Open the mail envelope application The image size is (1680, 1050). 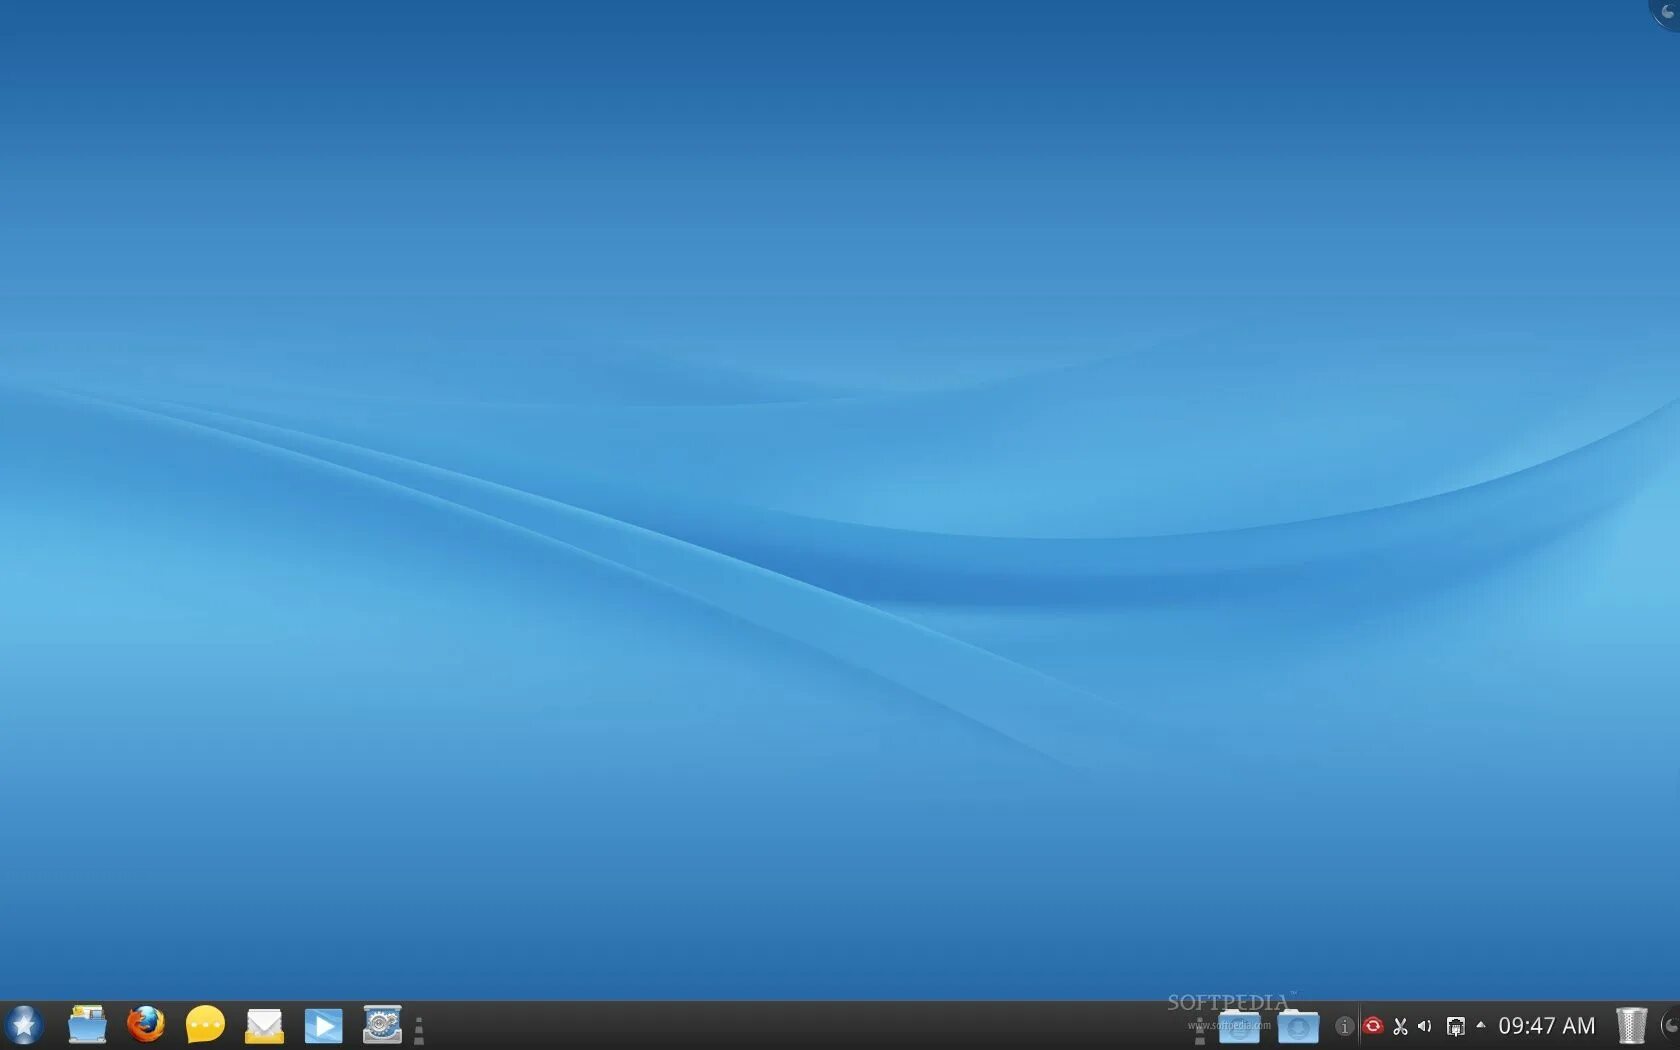point(264,1026)
